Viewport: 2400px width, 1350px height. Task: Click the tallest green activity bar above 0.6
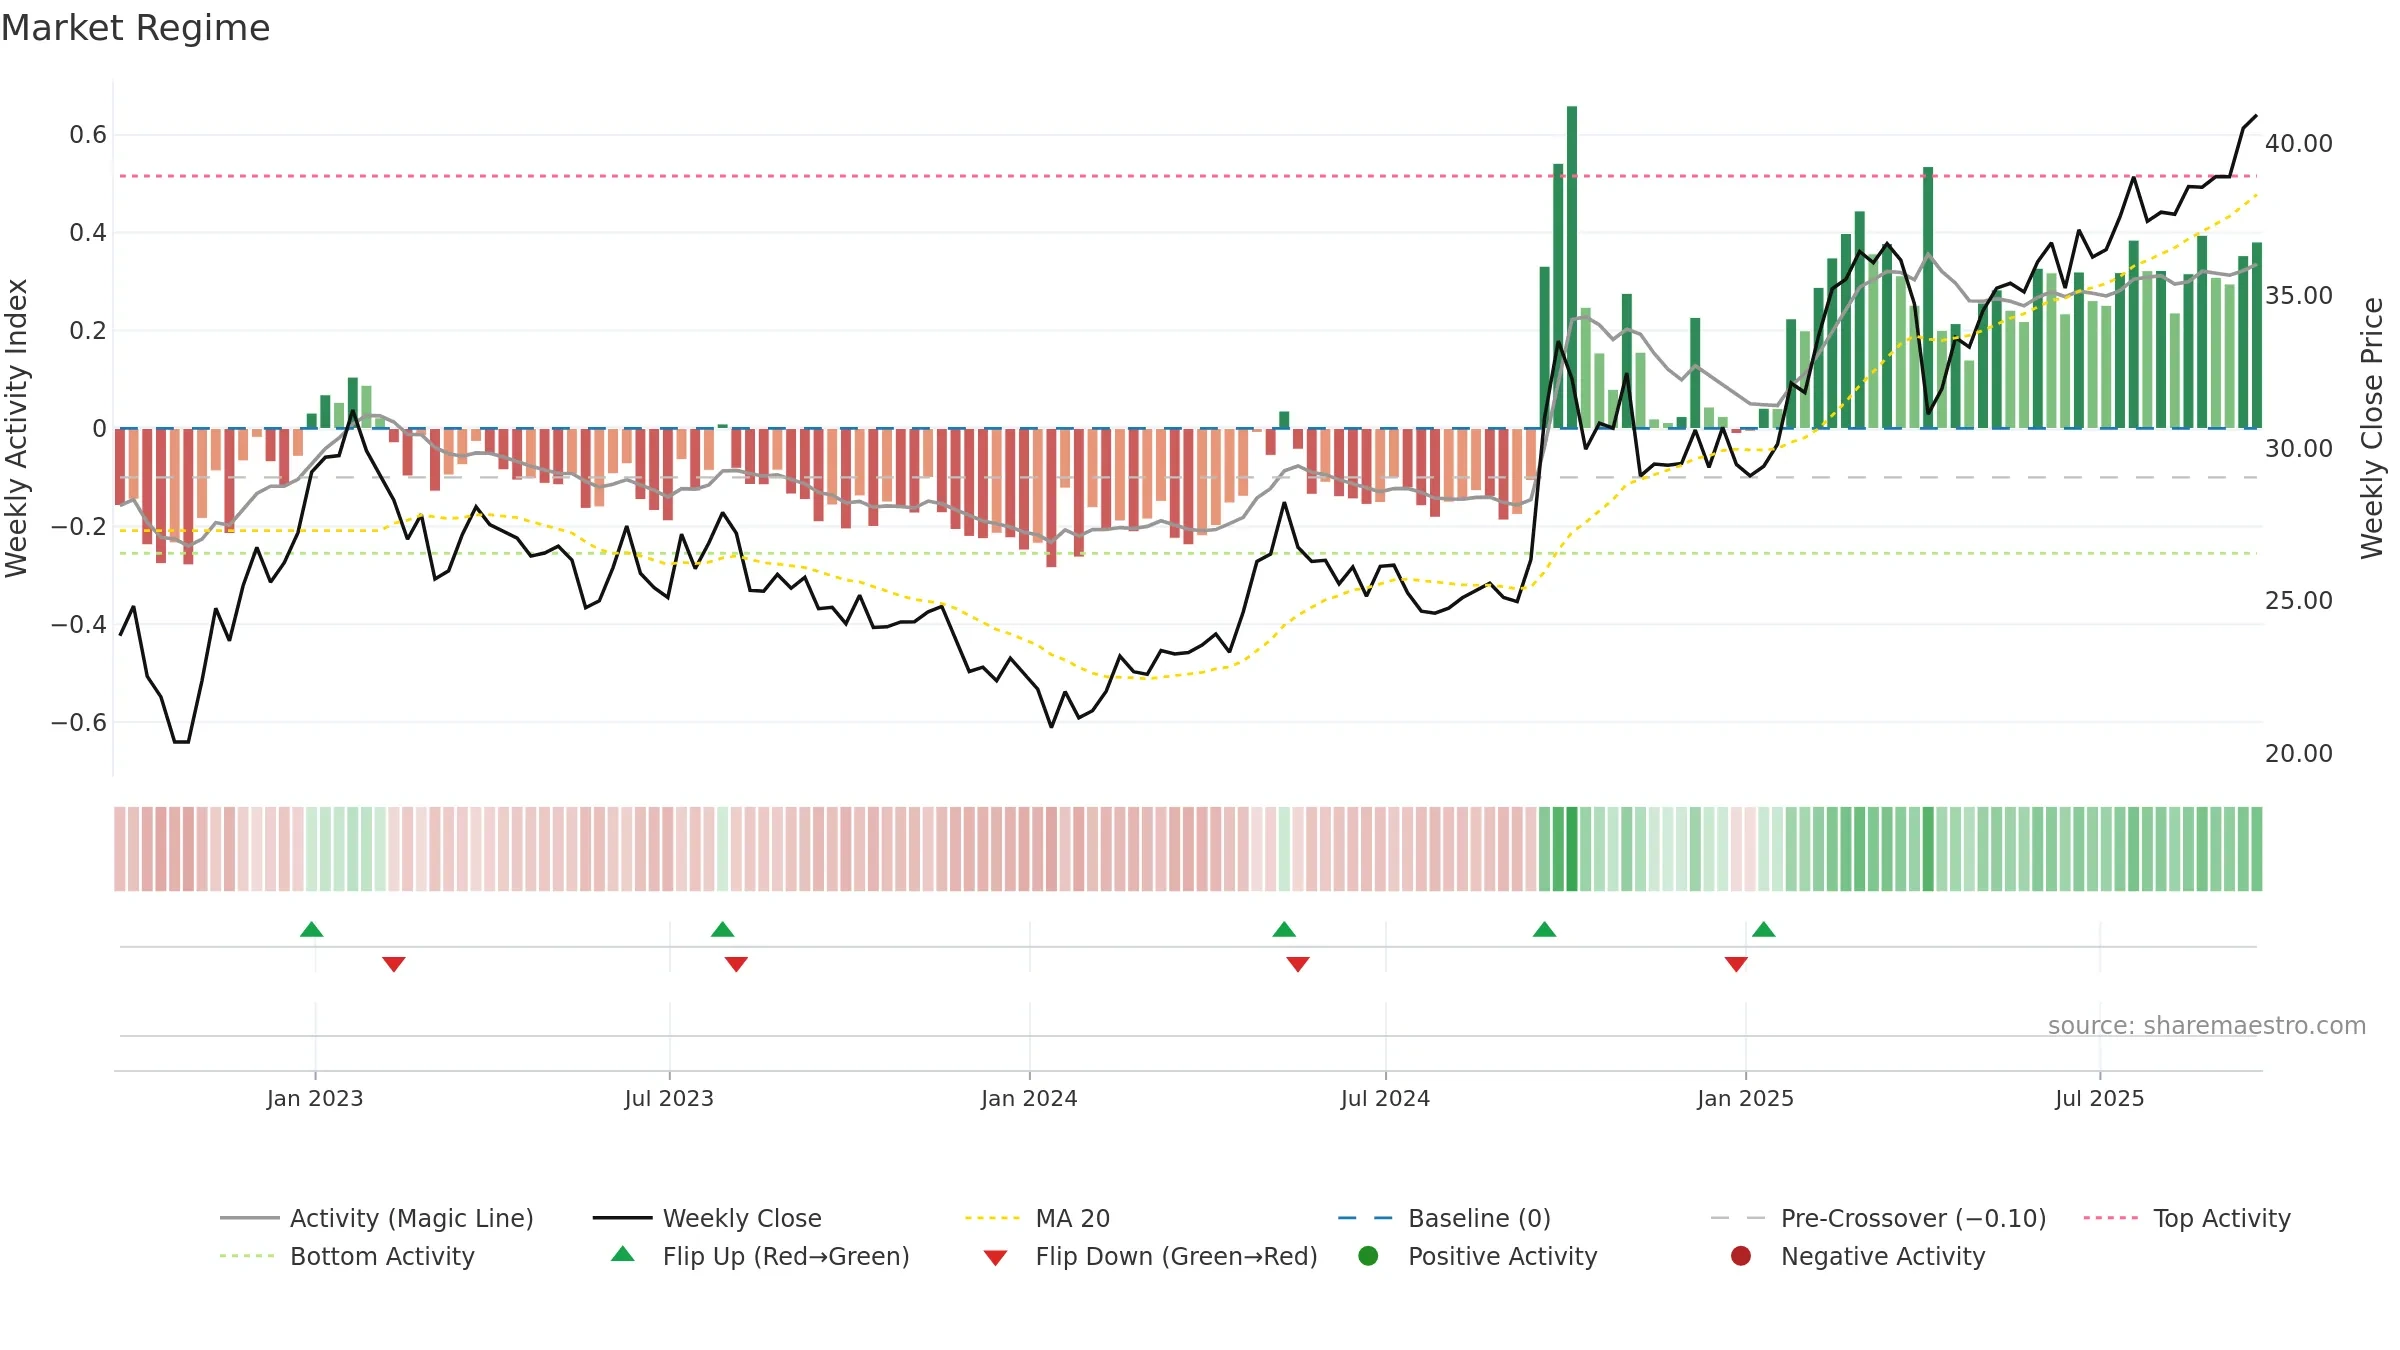click(1572, 267)
